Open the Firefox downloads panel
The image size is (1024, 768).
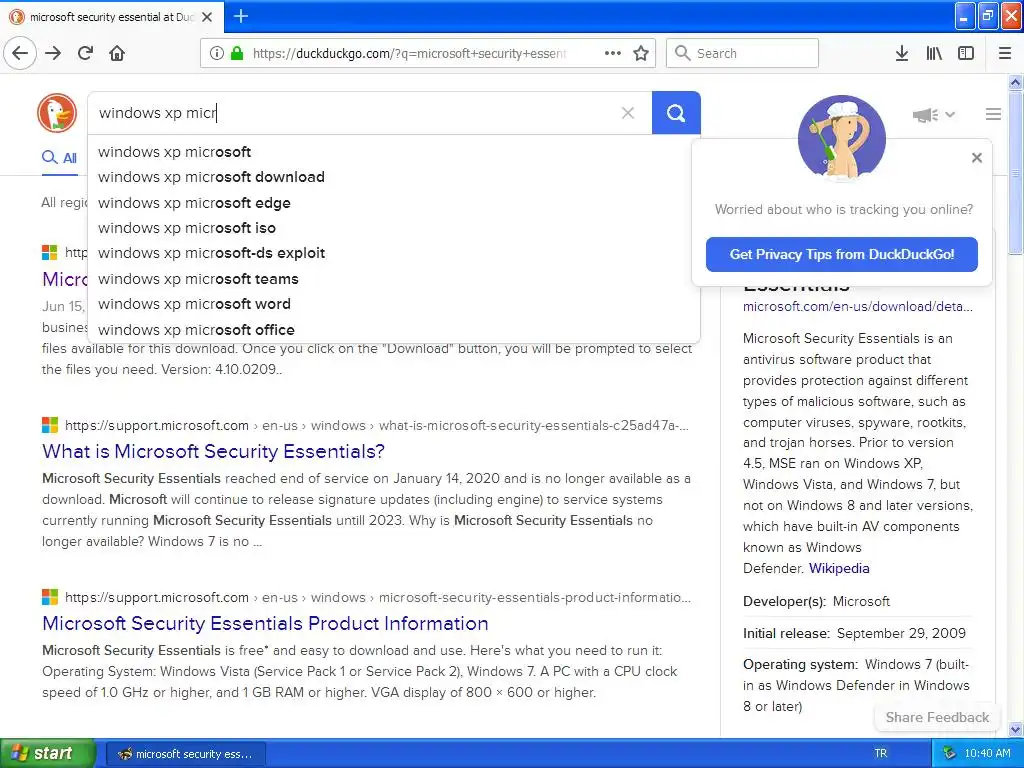902,53
